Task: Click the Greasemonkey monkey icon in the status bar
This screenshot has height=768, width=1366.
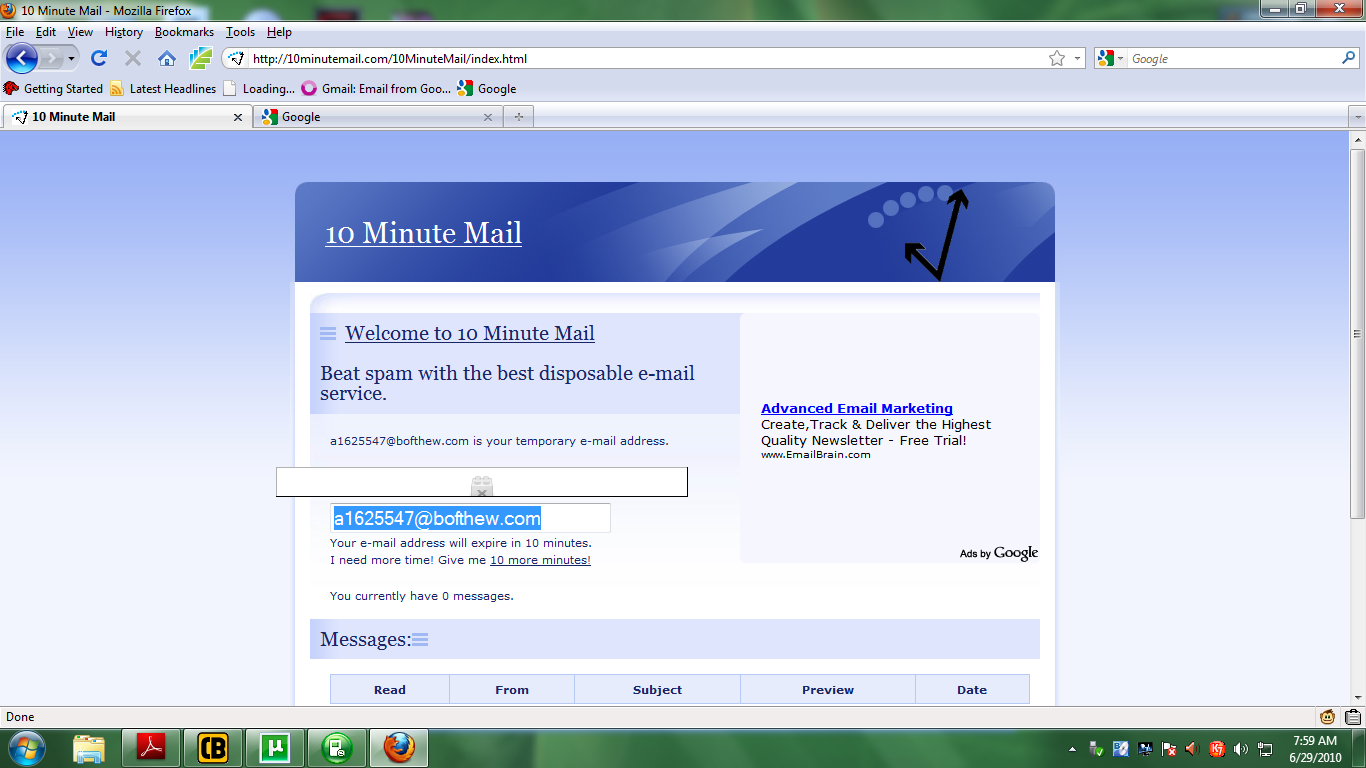Action: pos(1327,718)
